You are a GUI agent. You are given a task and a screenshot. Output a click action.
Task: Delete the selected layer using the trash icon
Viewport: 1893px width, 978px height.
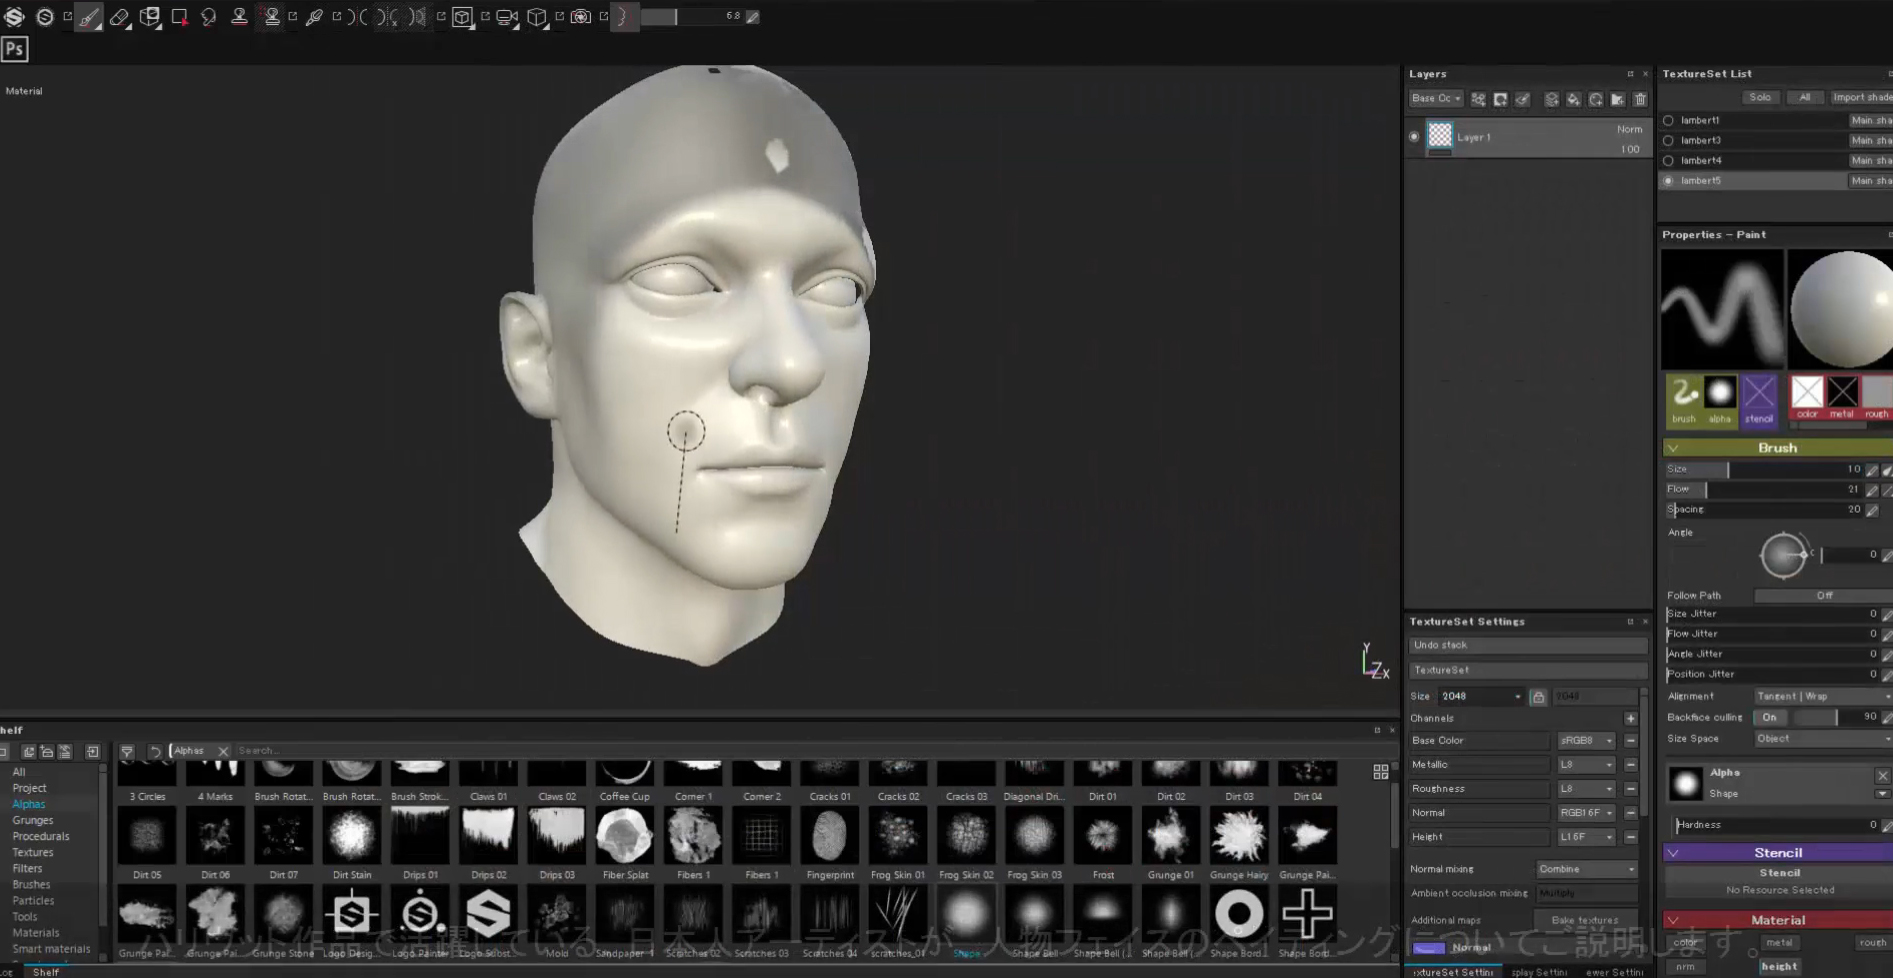click(1640, 99)
